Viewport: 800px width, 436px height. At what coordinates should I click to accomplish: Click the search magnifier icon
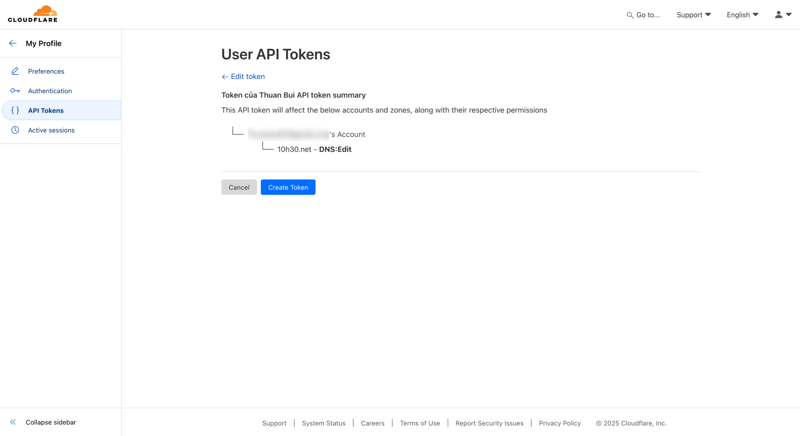click(630, 15)
